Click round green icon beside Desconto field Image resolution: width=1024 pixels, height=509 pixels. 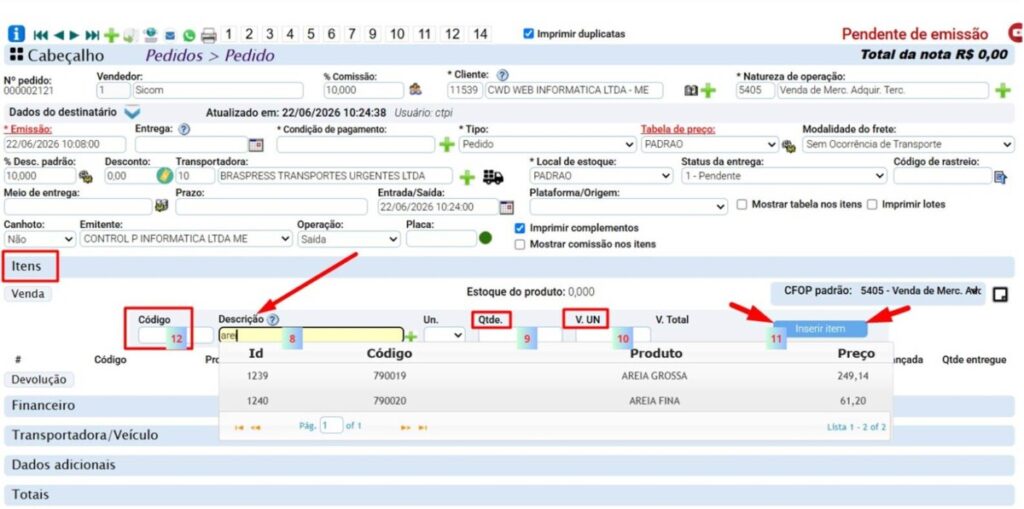(x=163, y=176)
